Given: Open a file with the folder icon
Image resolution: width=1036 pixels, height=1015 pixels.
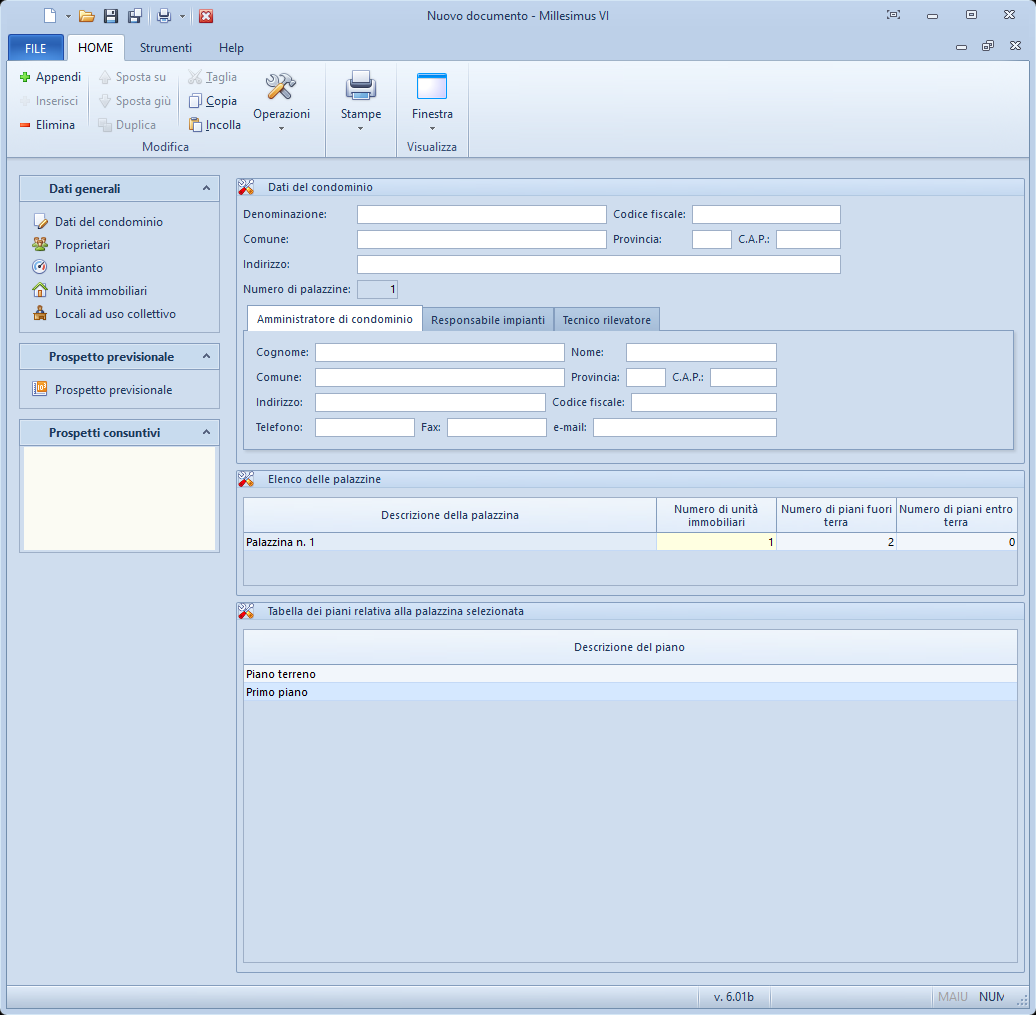Looking at the screenshot, I should [x=87, y=16].
